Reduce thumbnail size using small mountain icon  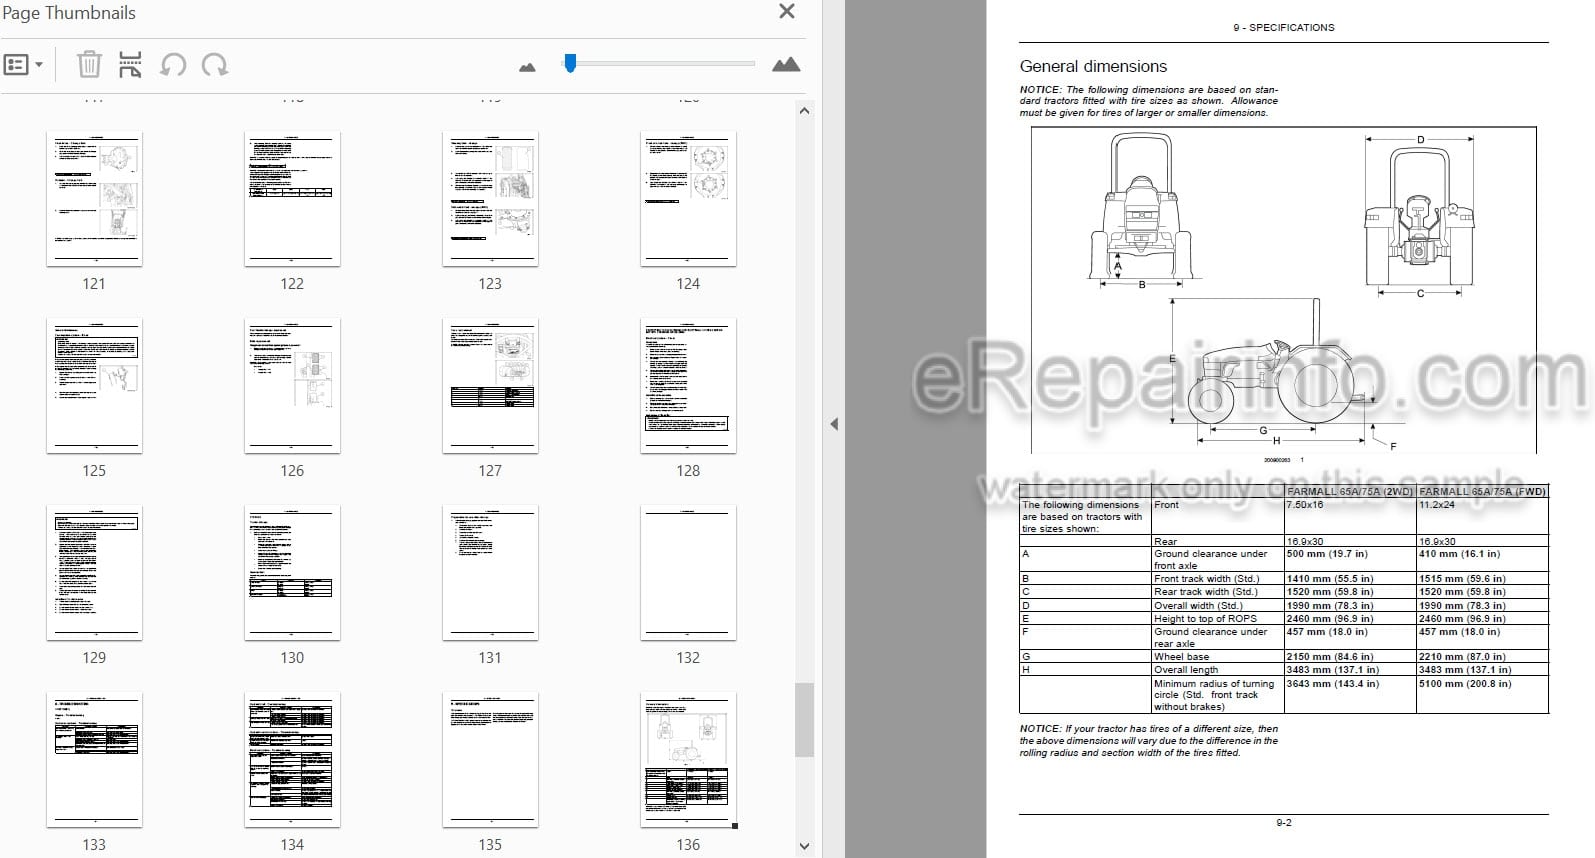point(527,67)
